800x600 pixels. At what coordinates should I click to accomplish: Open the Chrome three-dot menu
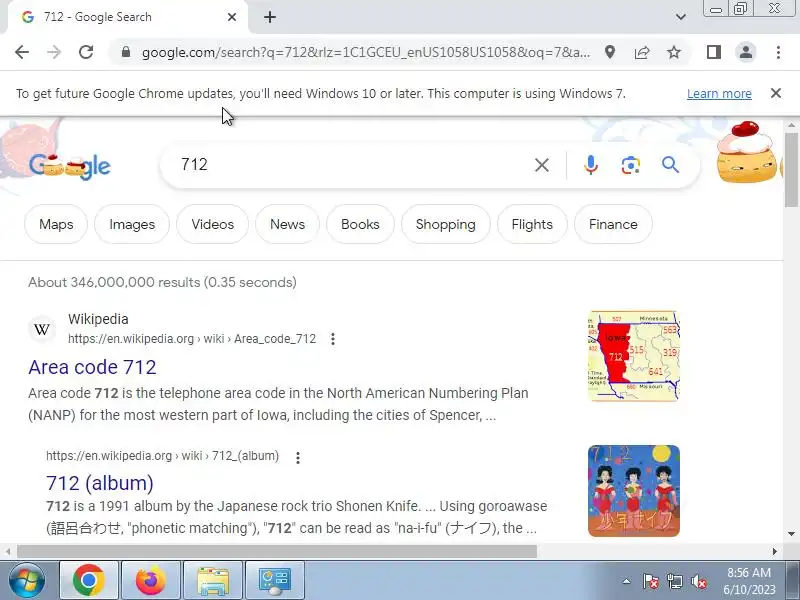(778, 52)
